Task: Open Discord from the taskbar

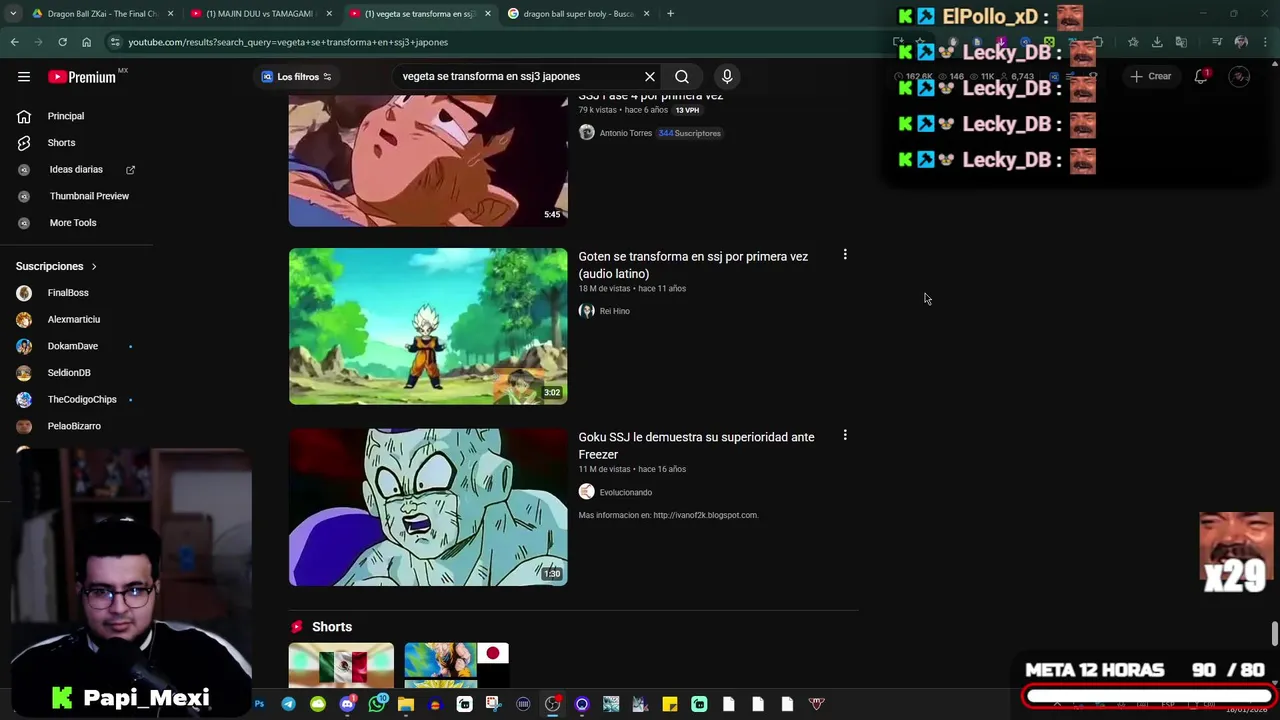Action: point(347,704)
